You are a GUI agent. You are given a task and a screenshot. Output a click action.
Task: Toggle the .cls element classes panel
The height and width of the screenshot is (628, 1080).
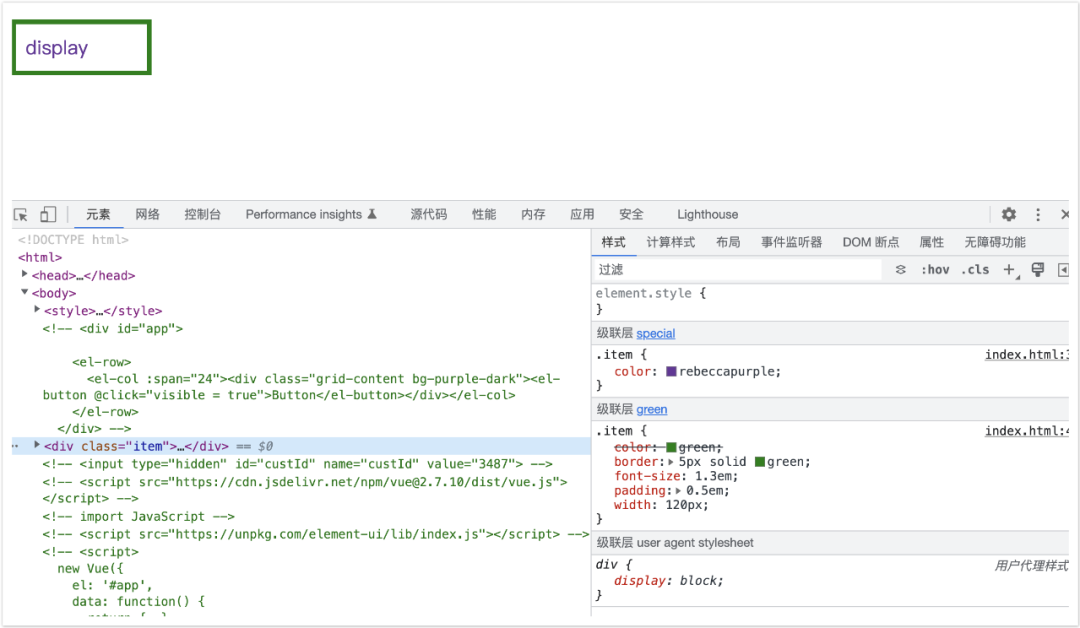pyautogui.click(x=975, y=270)
